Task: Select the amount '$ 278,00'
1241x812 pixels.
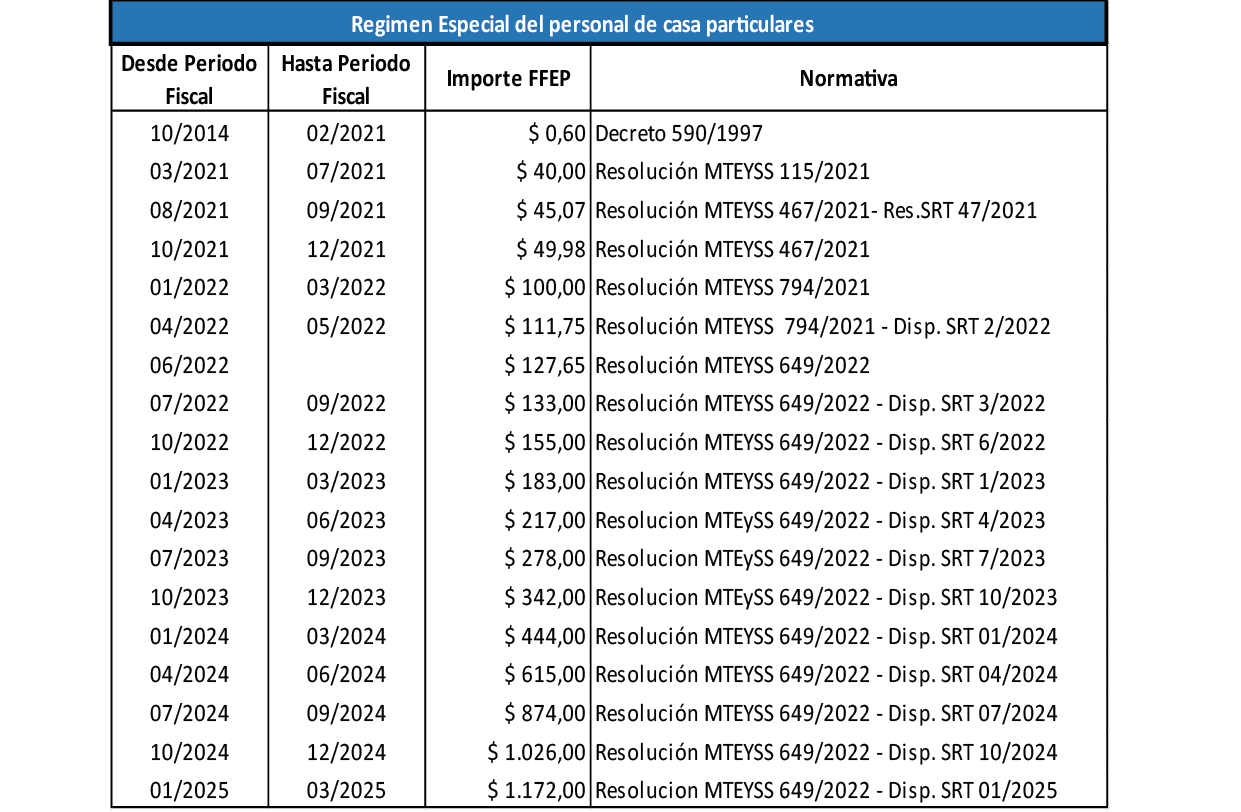Action: [545, 558]
